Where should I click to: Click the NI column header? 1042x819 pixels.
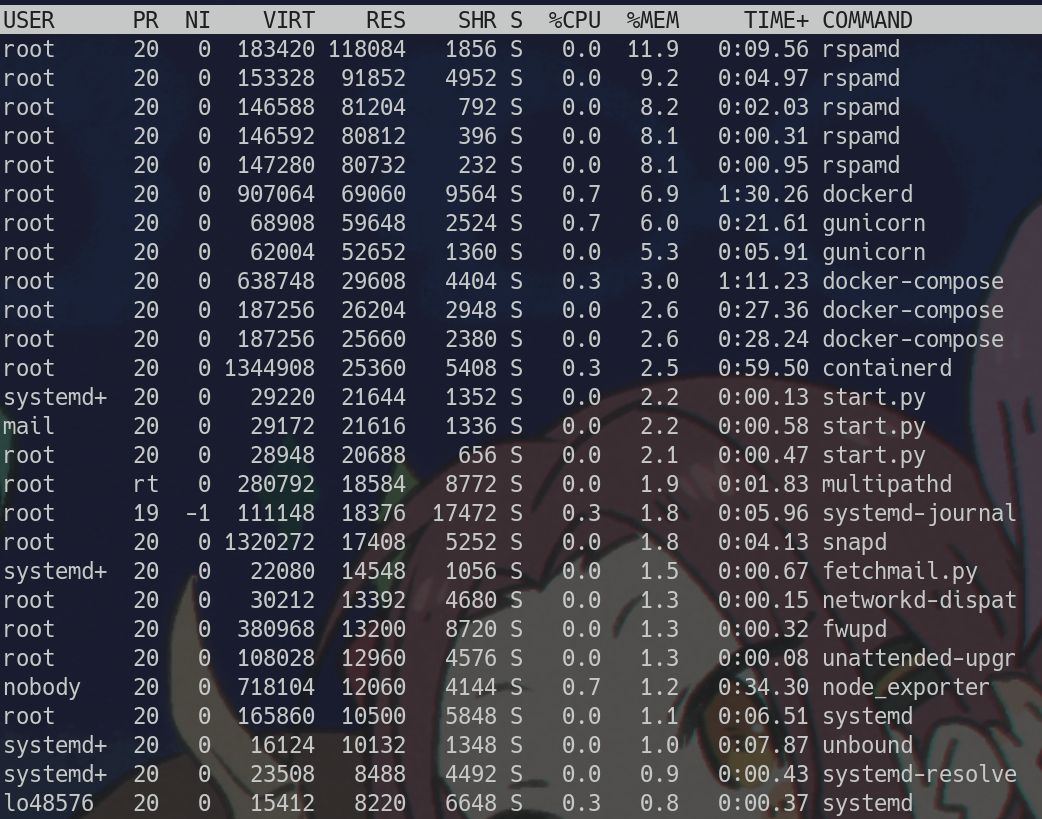[197, 21]
